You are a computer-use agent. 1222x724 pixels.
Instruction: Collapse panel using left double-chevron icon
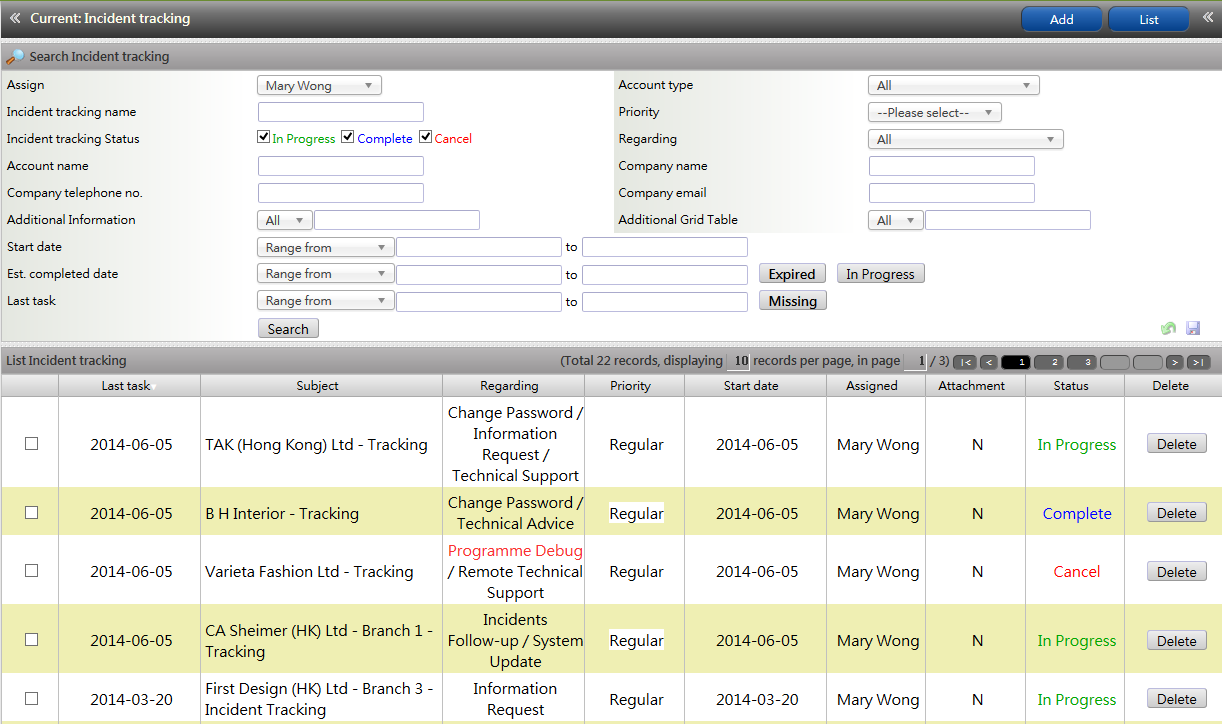tap(15, 18)
